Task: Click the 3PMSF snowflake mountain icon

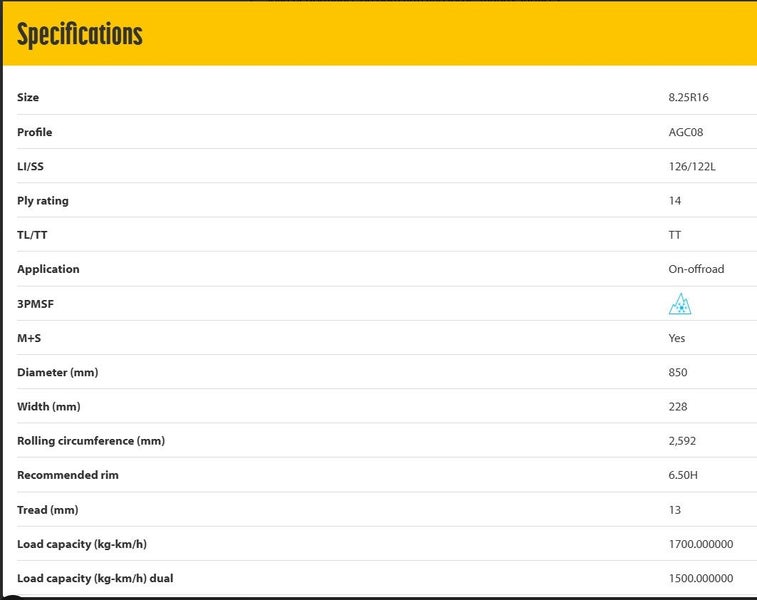Action: tap(680, 304)
